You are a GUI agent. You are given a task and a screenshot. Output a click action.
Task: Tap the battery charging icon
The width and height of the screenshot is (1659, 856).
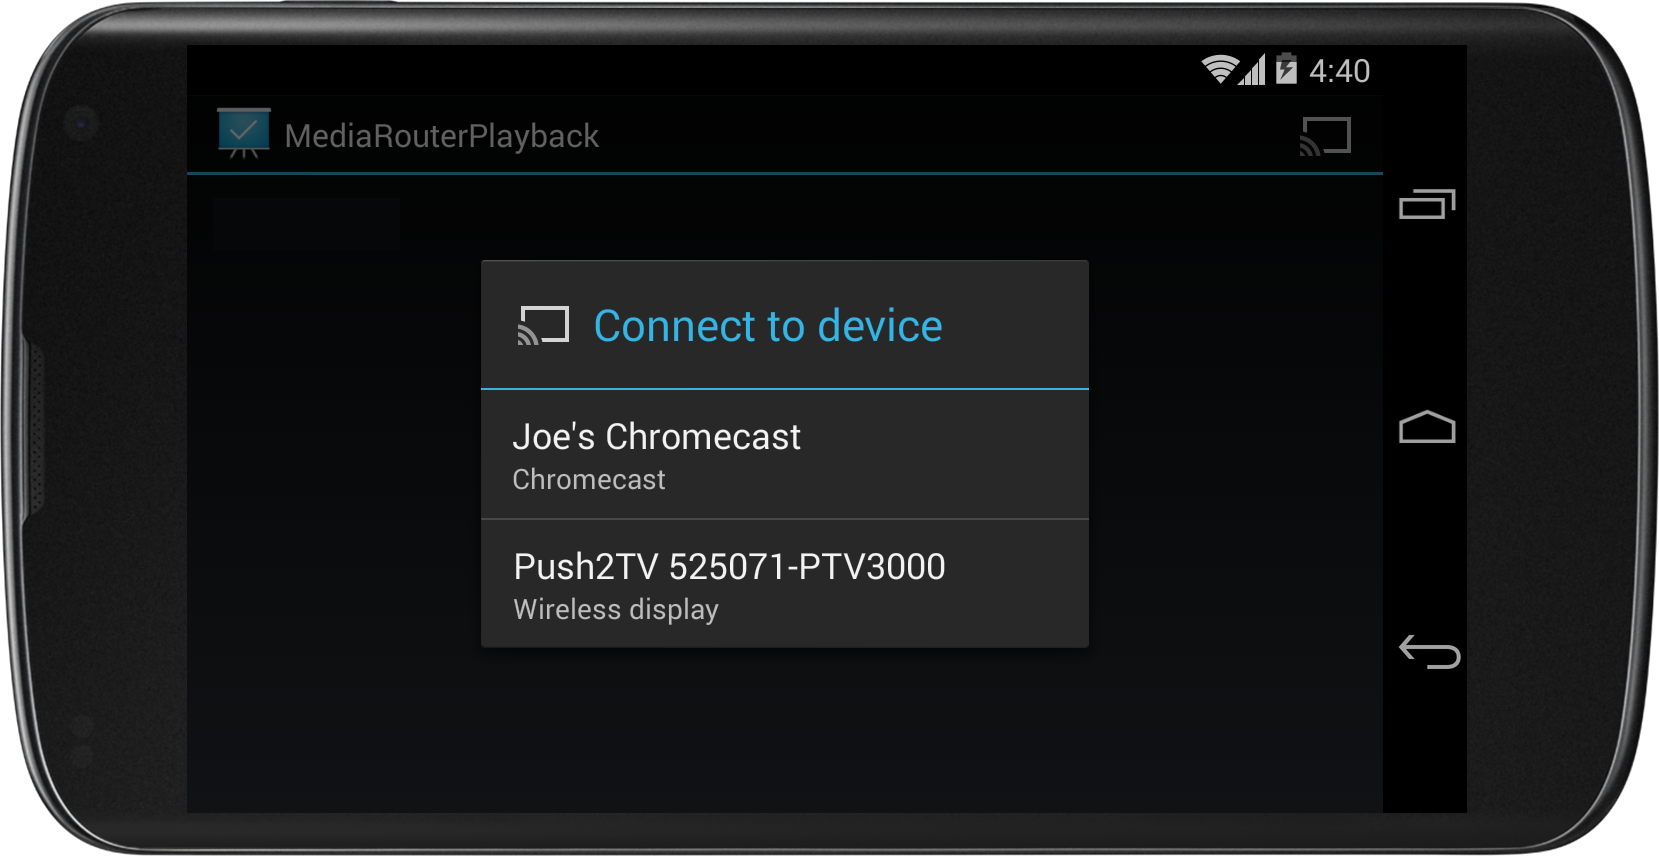pos(1286,69)
